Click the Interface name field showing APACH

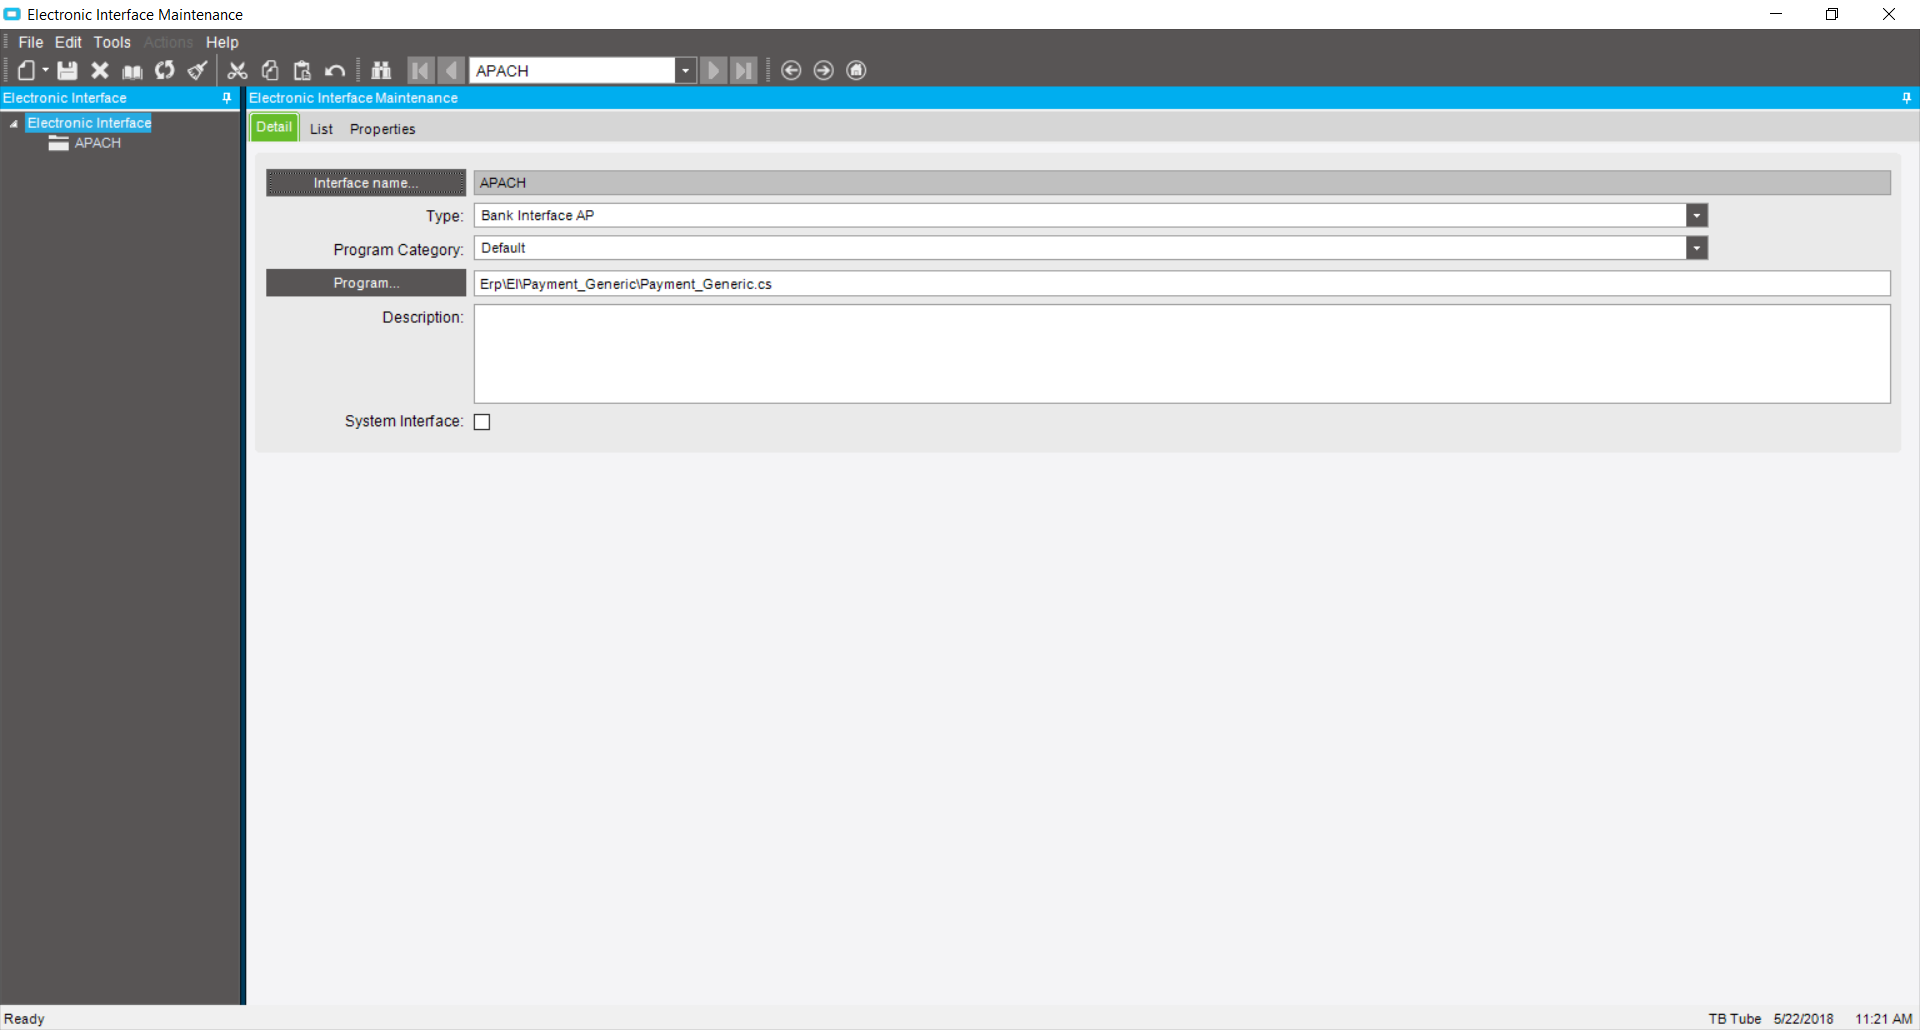1182,183
